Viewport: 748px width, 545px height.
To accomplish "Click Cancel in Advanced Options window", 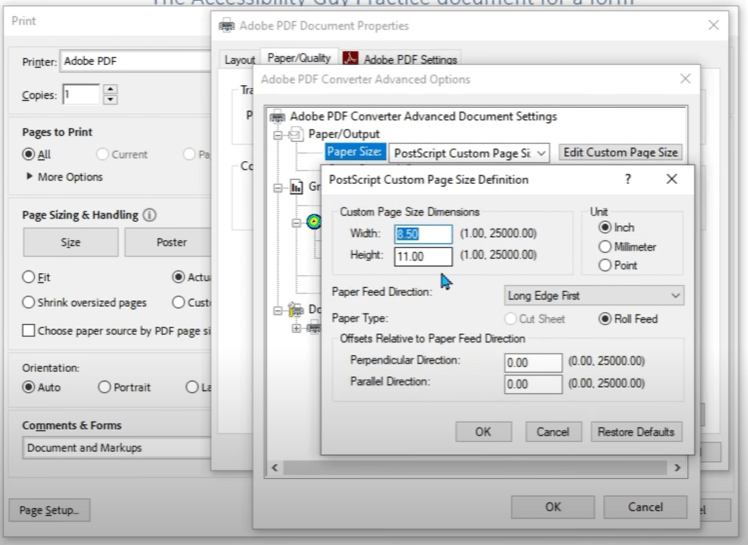I will point(645,507).
